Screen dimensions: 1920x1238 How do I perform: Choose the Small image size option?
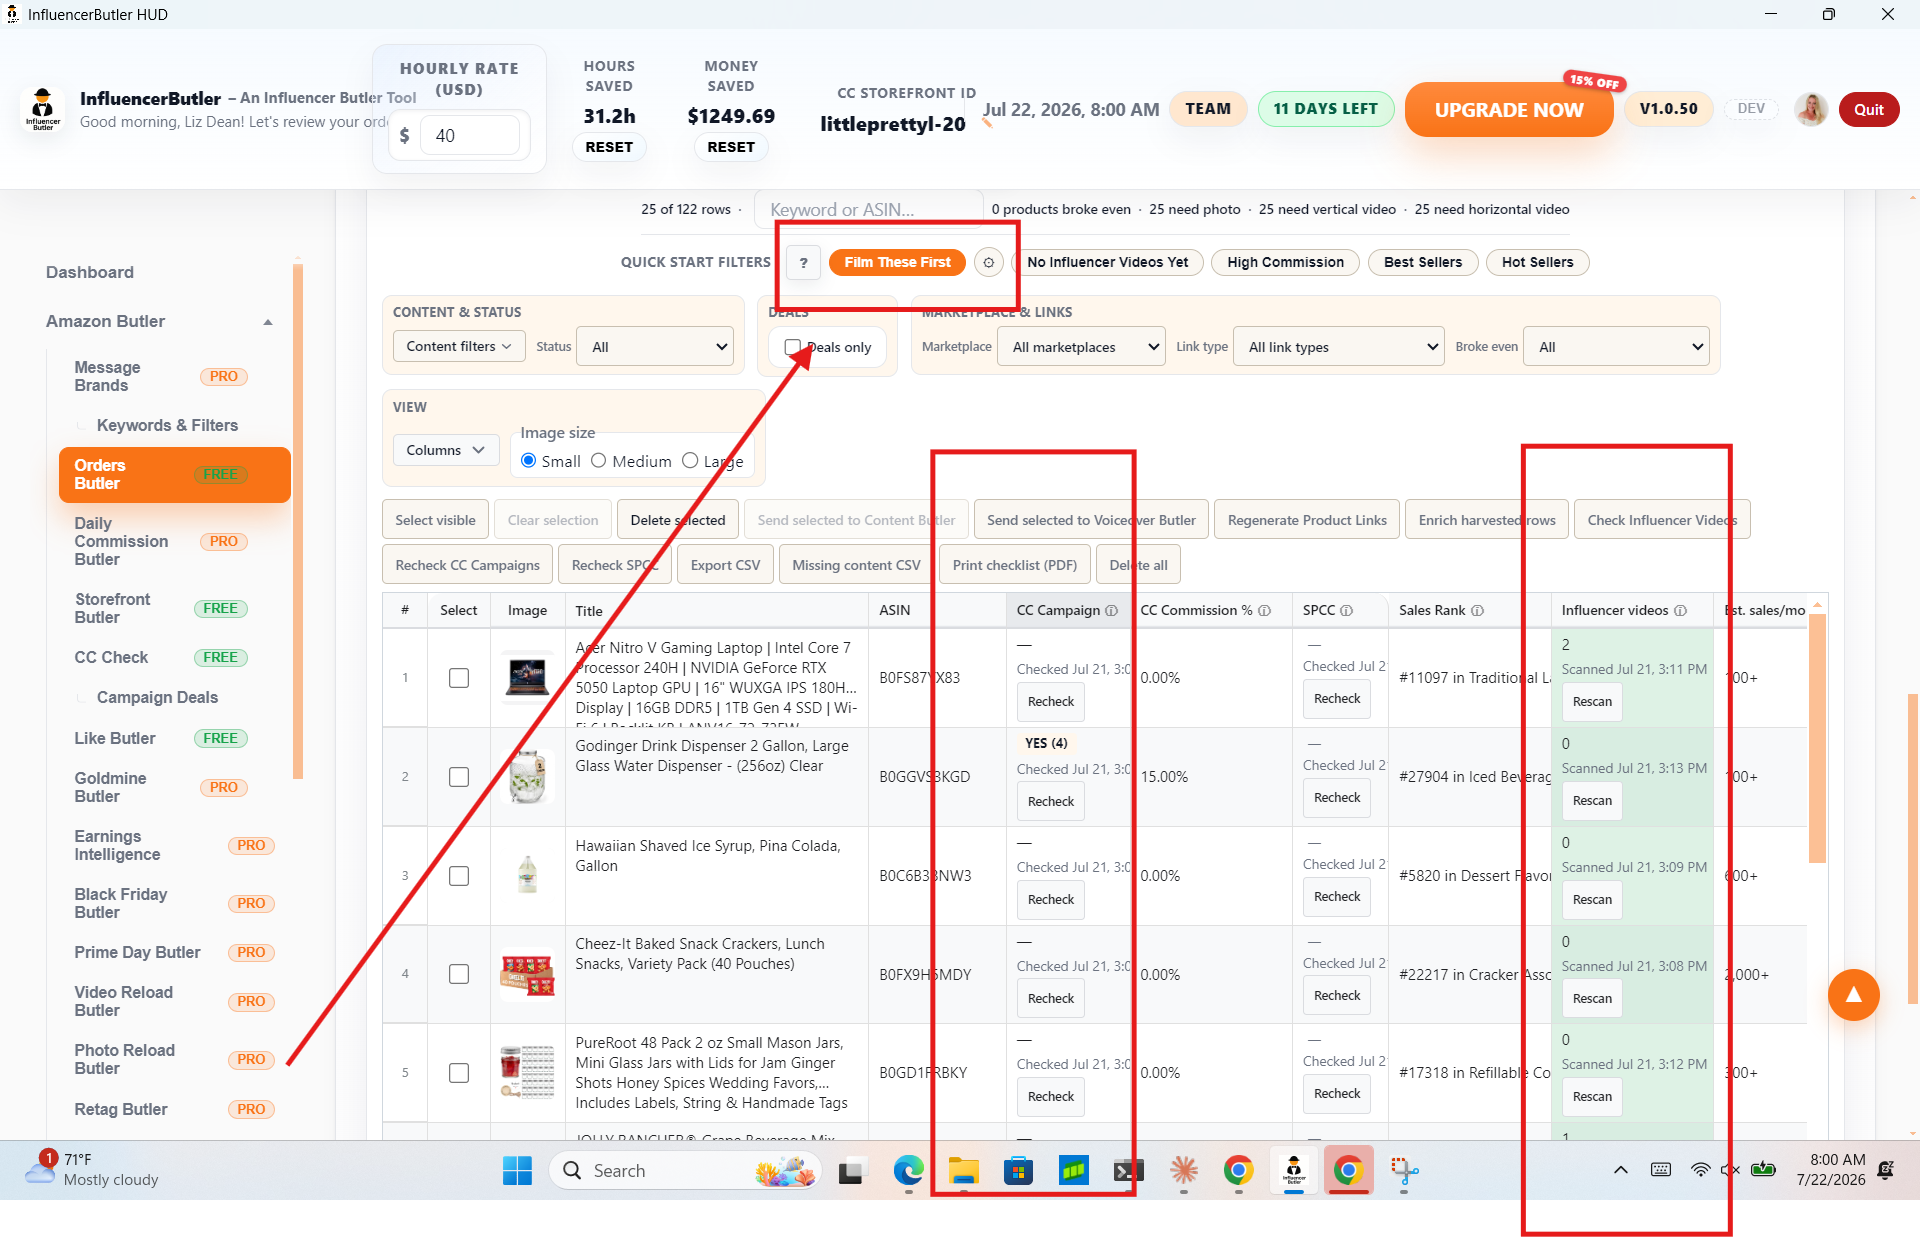(529, 461)
